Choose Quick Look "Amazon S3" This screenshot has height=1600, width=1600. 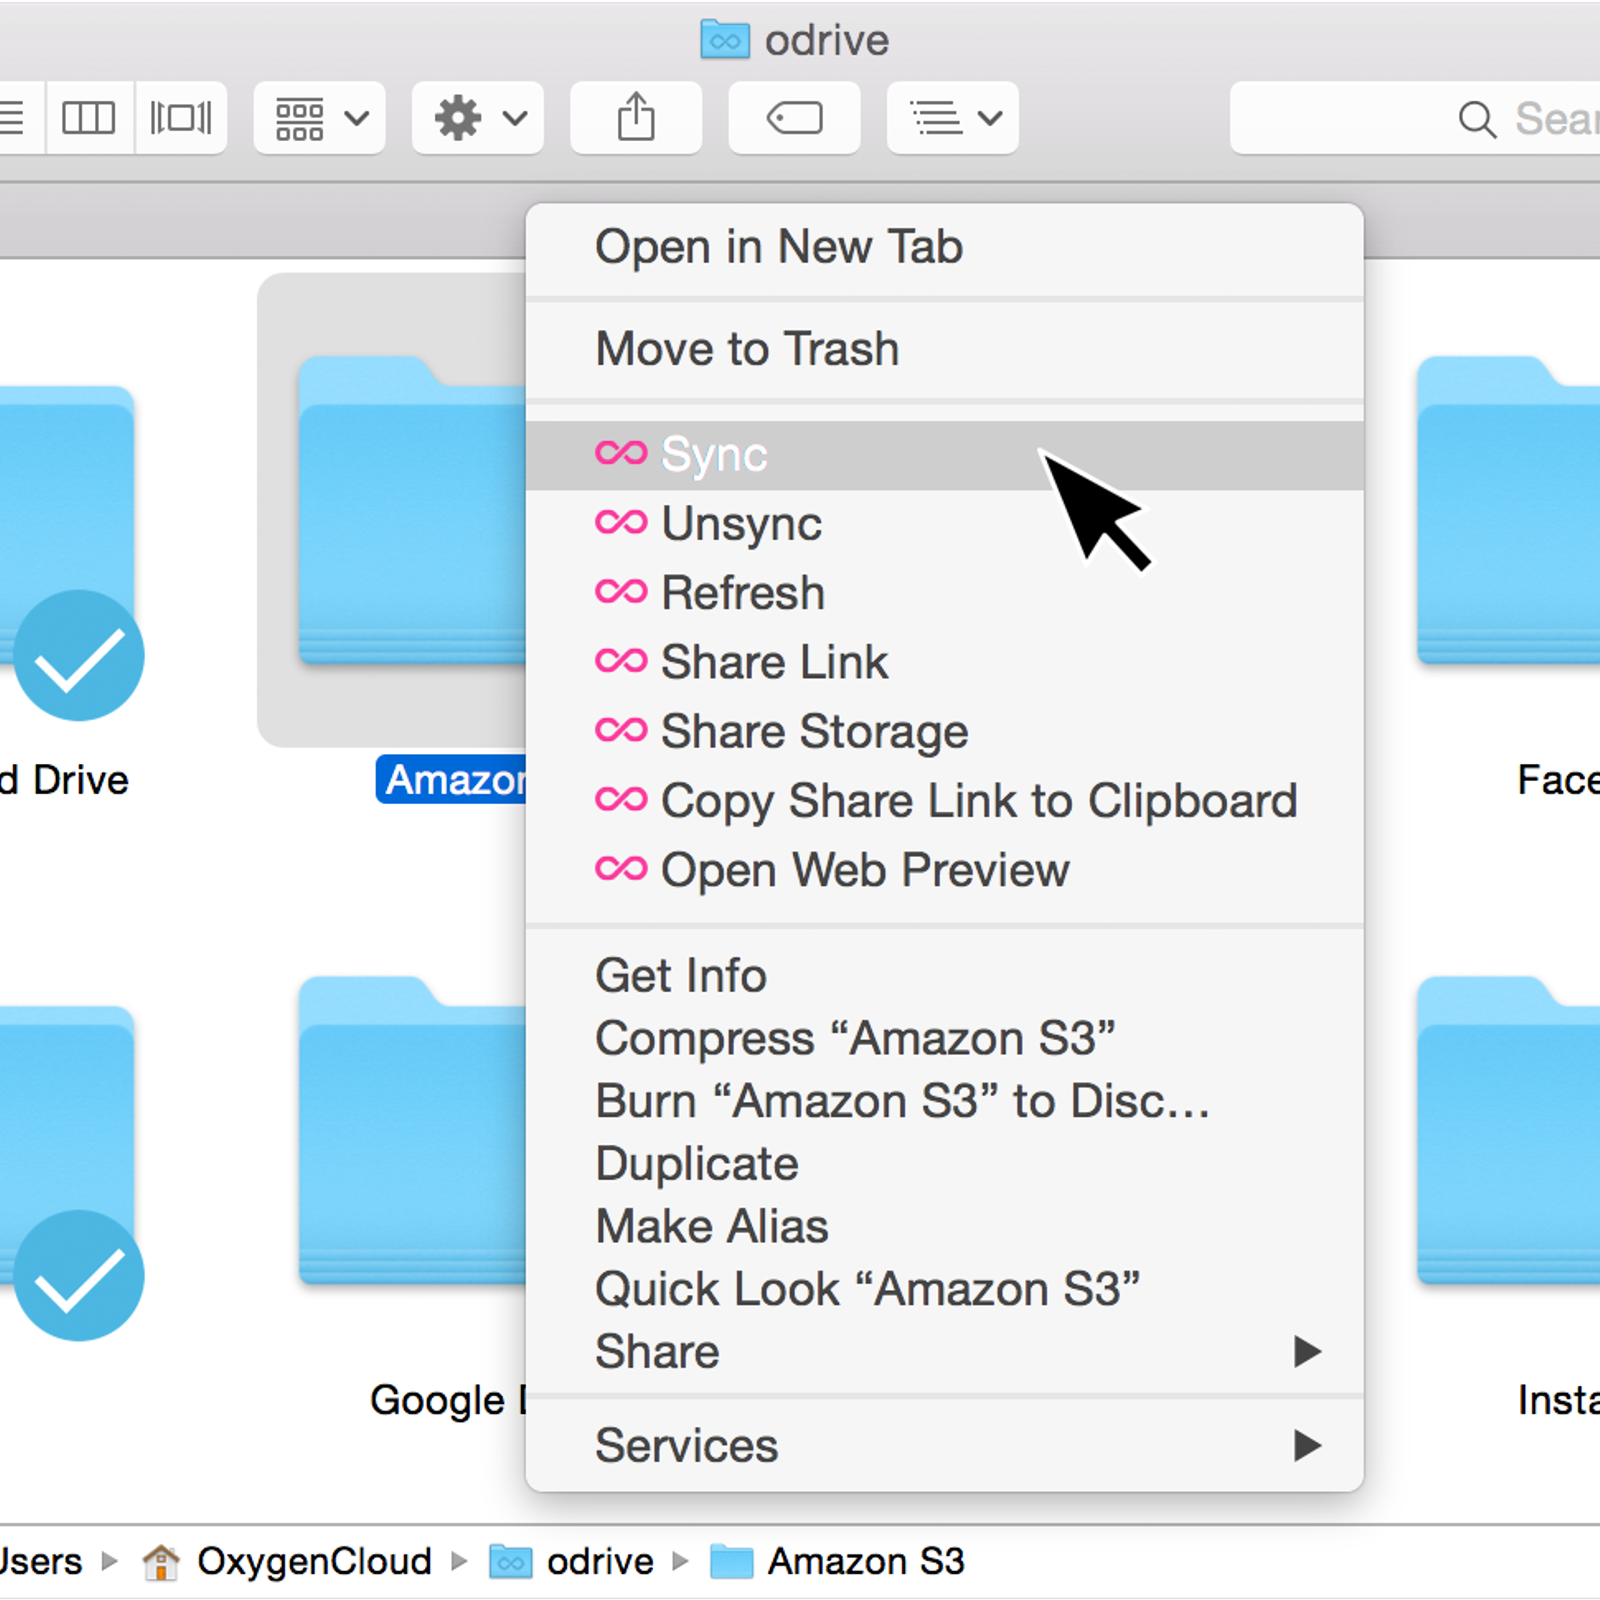[944, 1289]
